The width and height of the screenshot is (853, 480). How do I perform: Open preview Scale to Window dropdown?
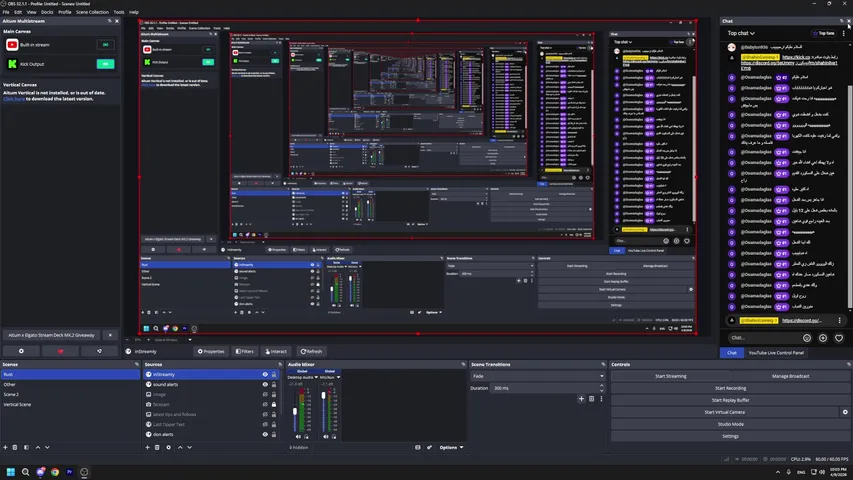[172, 340]
